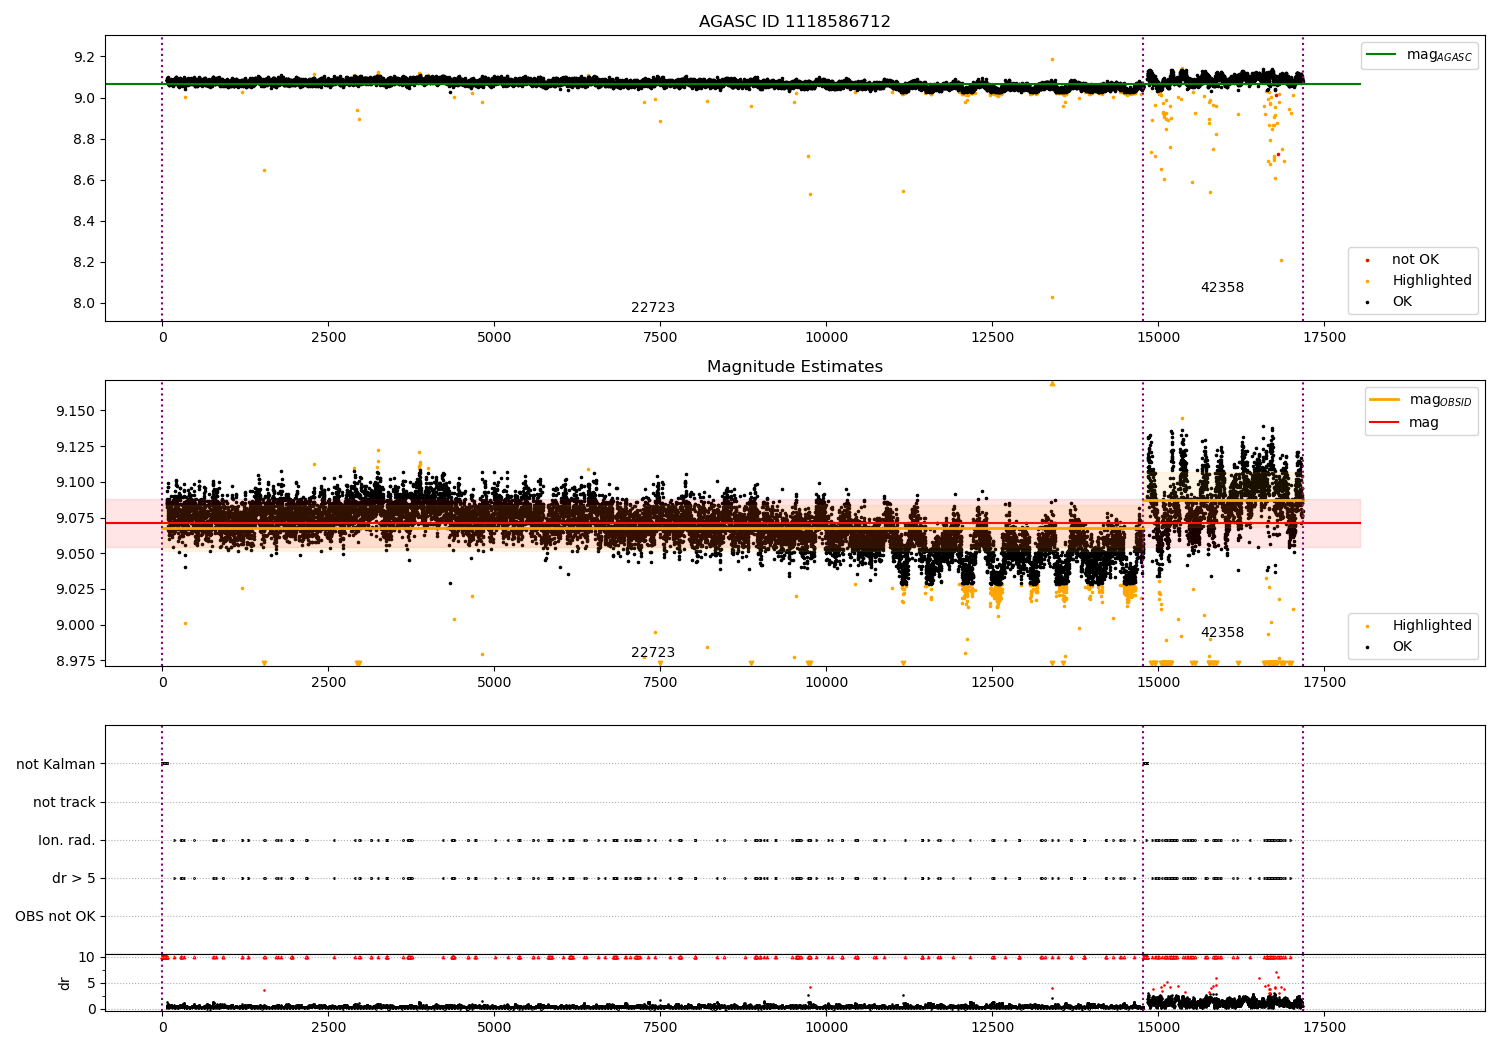Click the 10 tick on the dr axis
This screenshot has height=1050, width=1500.
(88, 957)
